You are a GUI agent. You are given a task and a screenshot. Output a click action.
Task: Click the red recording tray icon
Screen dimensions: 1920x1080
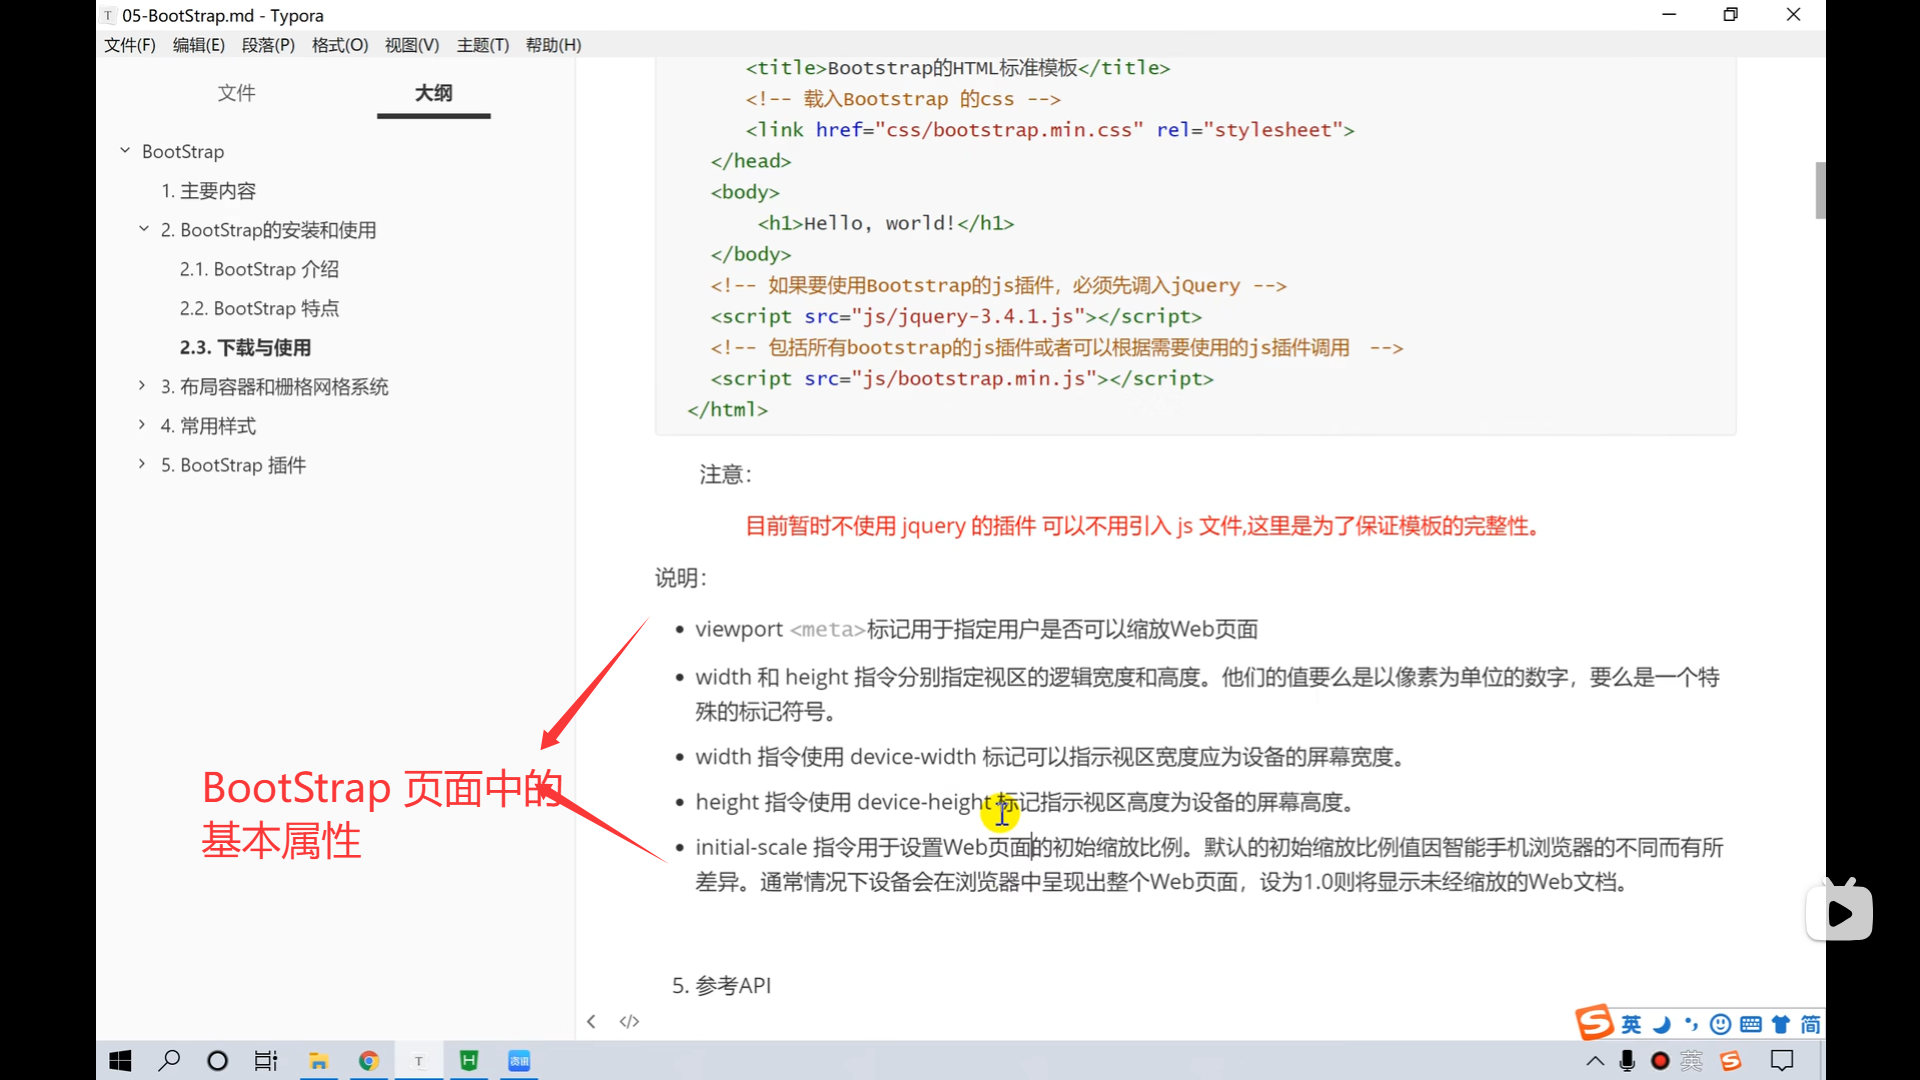pyautogui.click(x=1660, y=1061)
